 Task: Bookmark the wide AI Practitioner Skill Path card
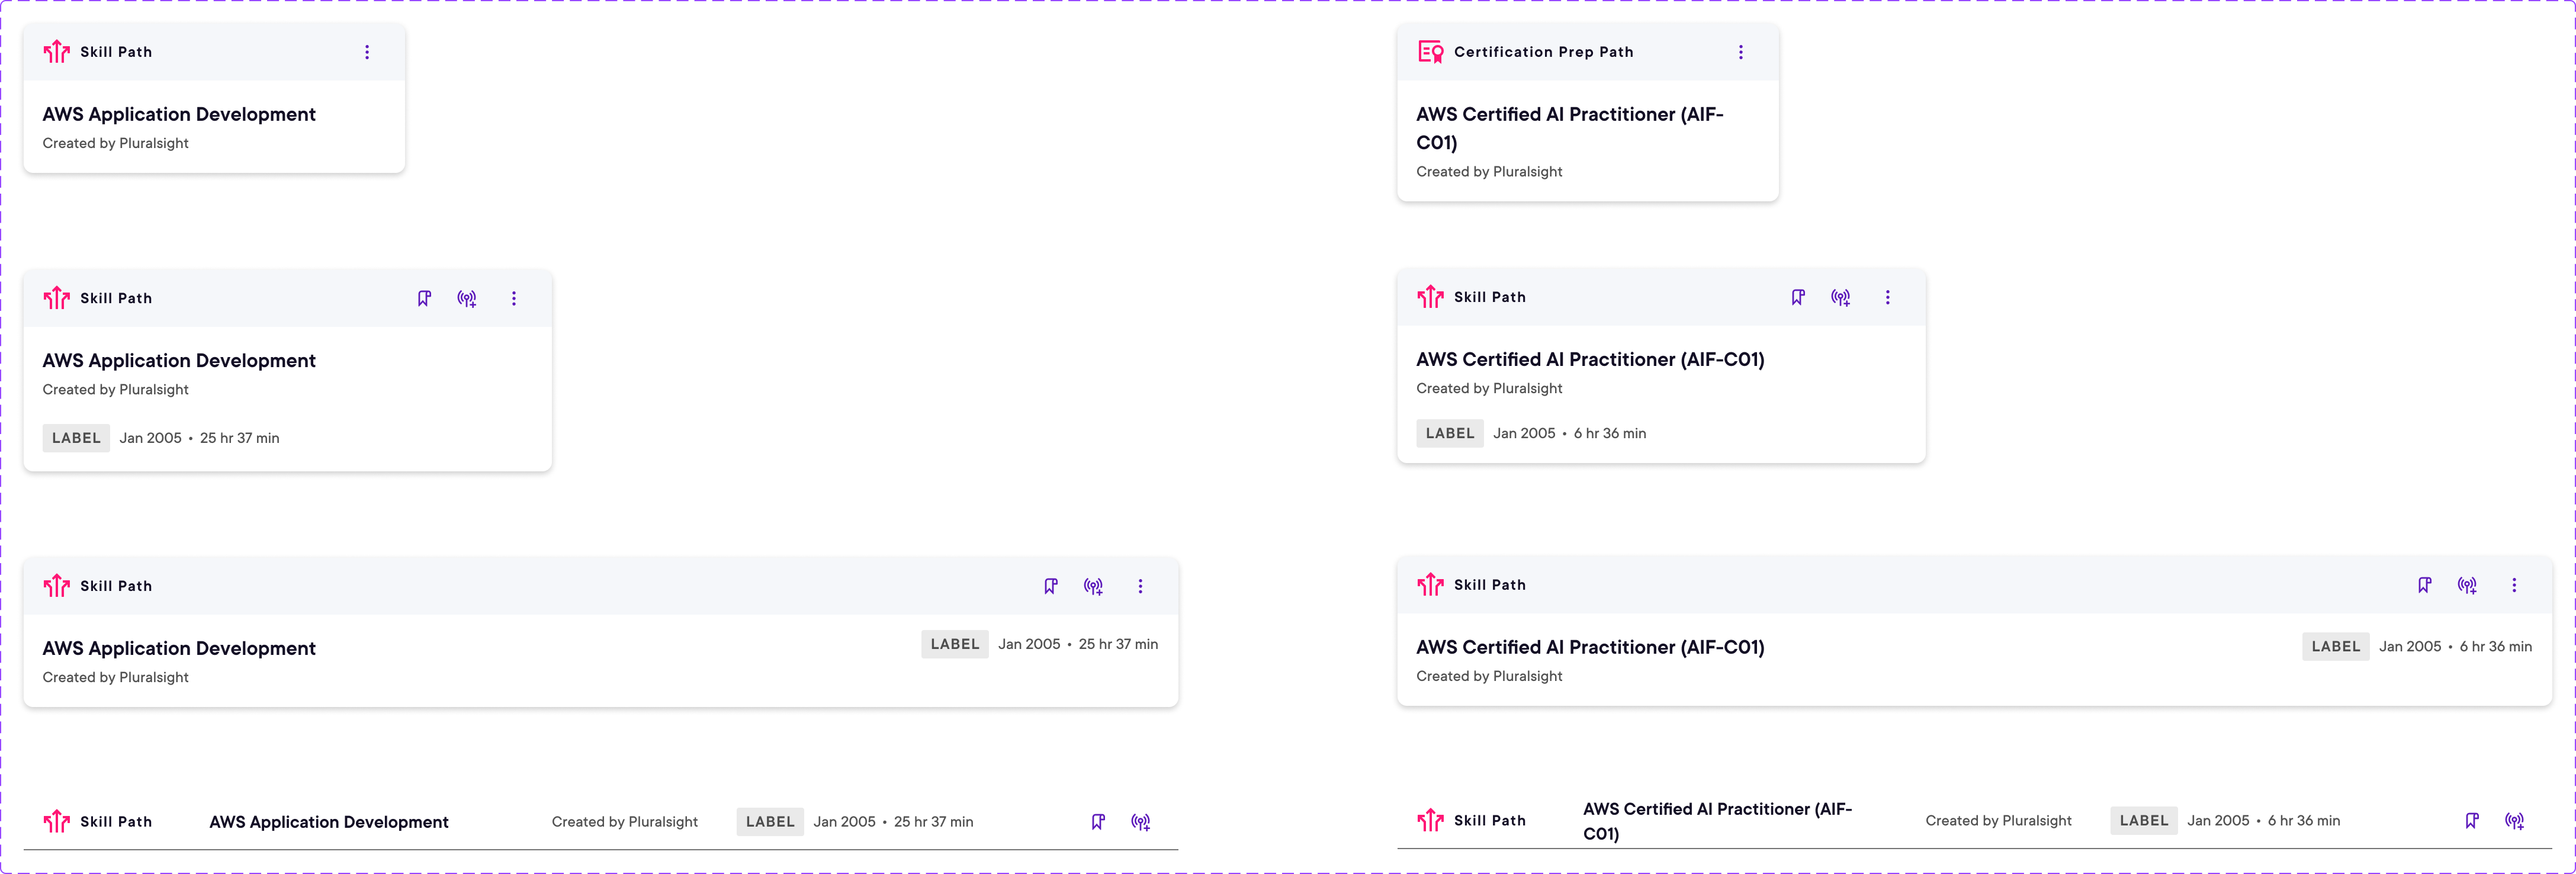coord(2425,585)
